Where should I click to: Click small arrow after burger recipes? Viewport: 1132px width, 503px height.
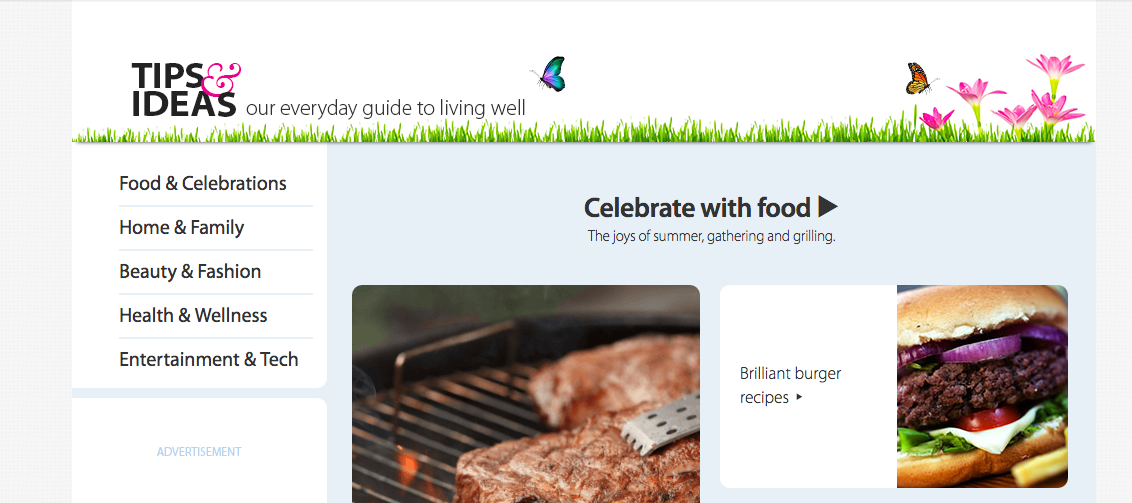tap(799, 397)
